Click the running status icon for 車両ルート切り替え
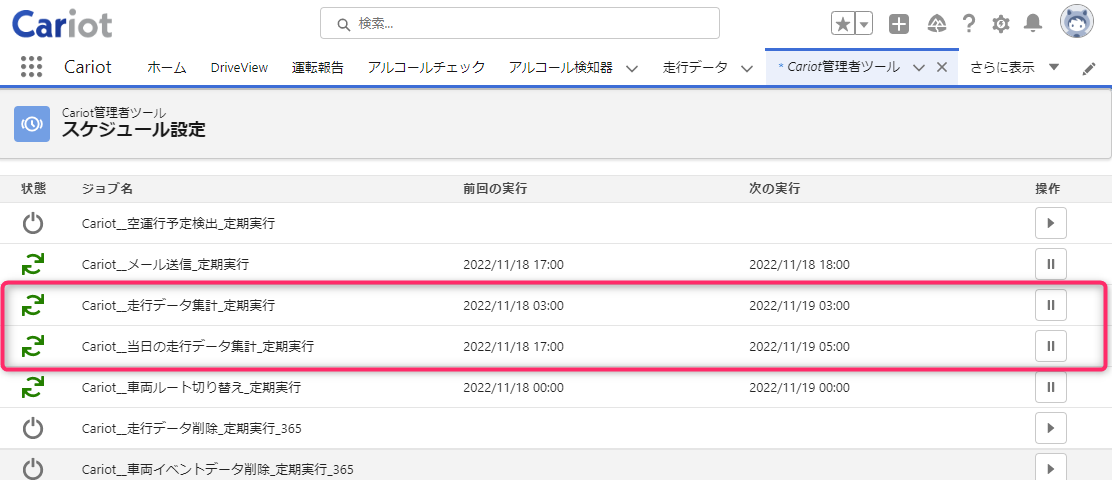1112x480 pixels. (33, 387)
